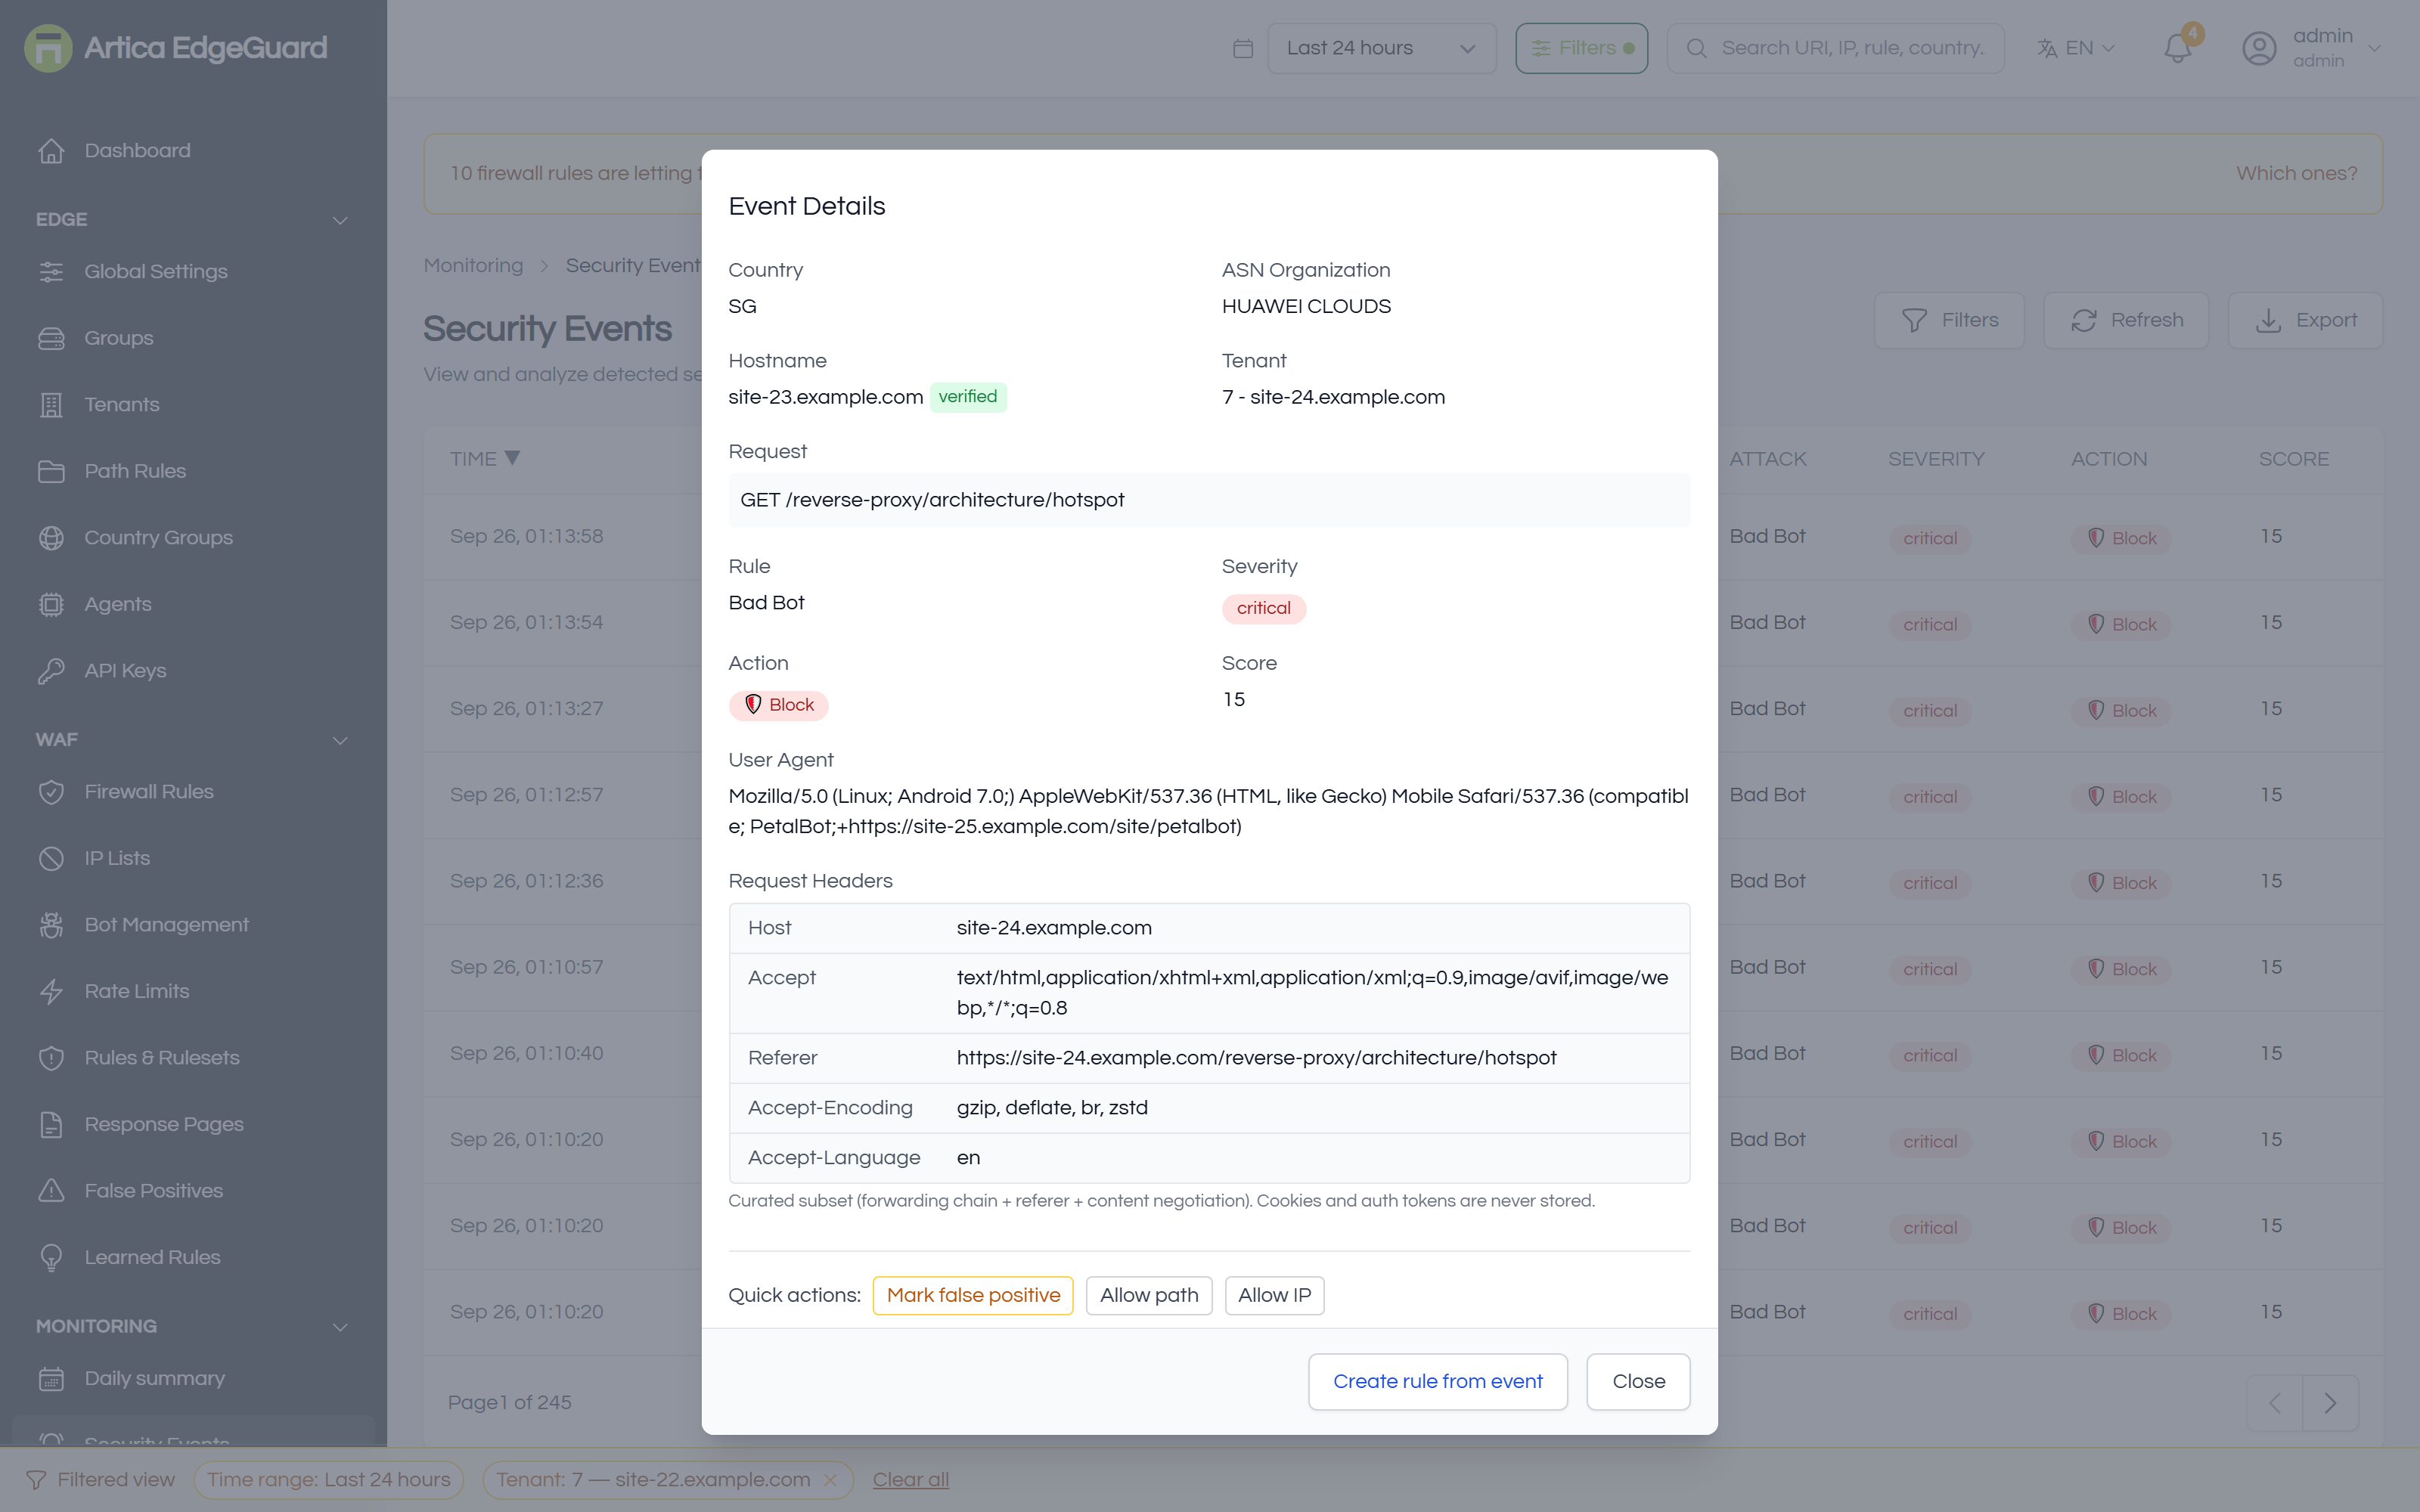Click the Which ones? link
This screenshot has width=2420, height=1512.
coord(2296,173)
